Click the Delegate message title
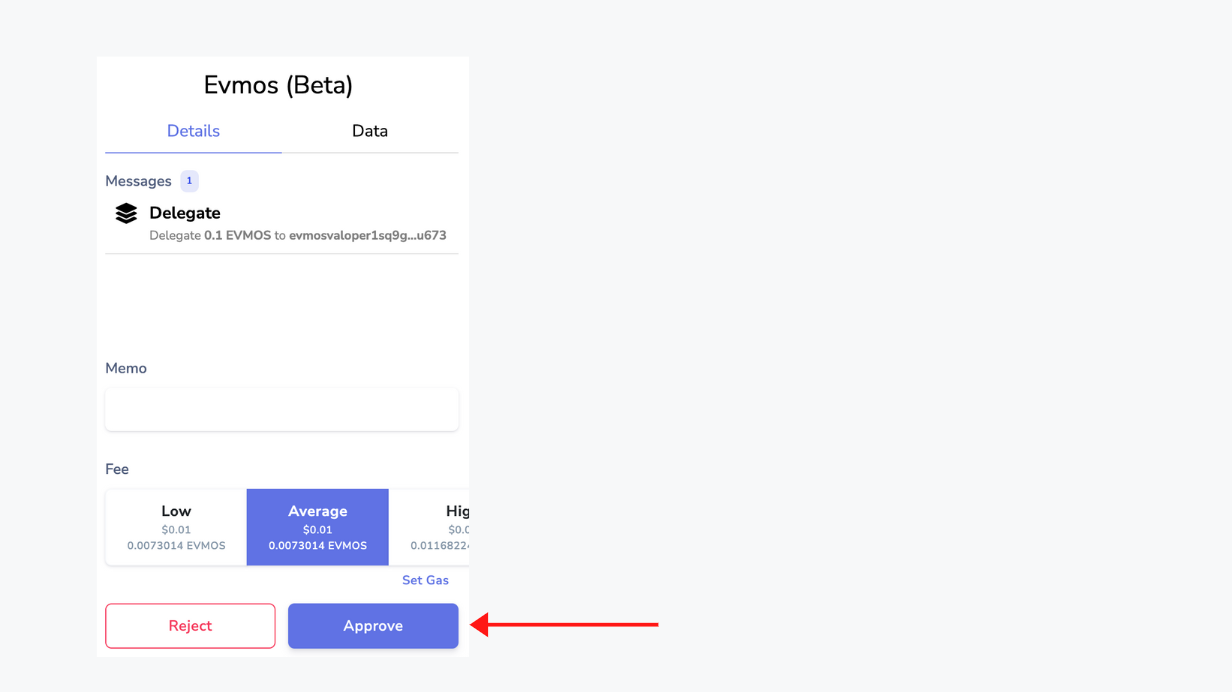Viewport: 1232px width, 692px height. coord(185,213)
